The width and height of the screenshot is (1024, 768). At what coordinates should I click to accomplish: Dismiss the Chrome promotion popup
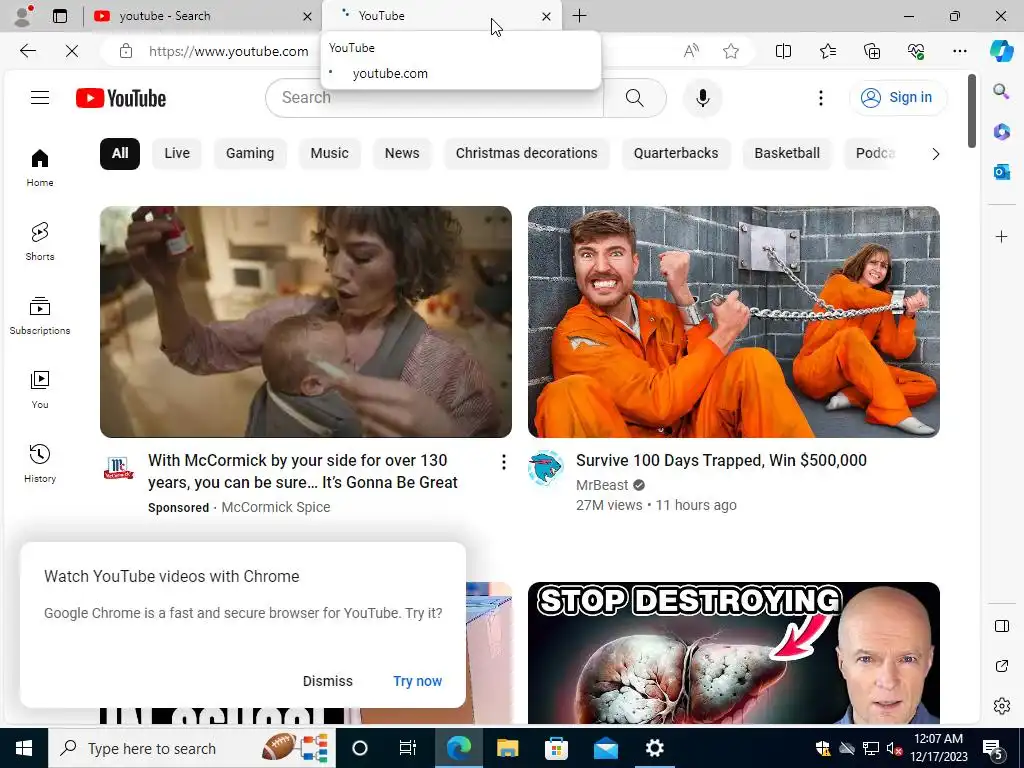coord(328,681)
